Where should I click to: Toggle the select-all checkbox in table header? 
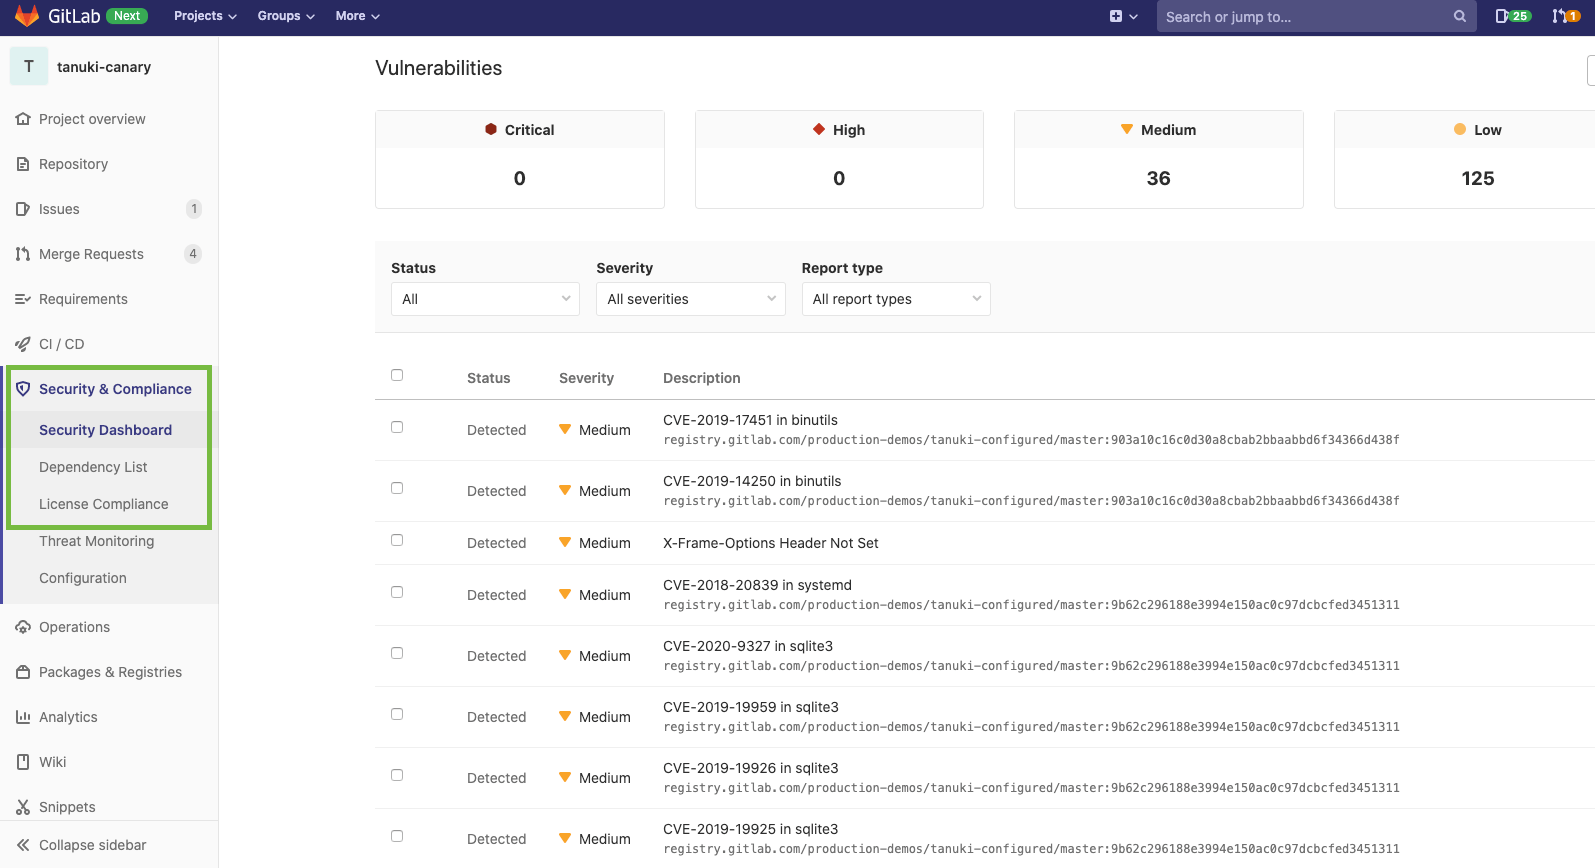tap(397, 375)
